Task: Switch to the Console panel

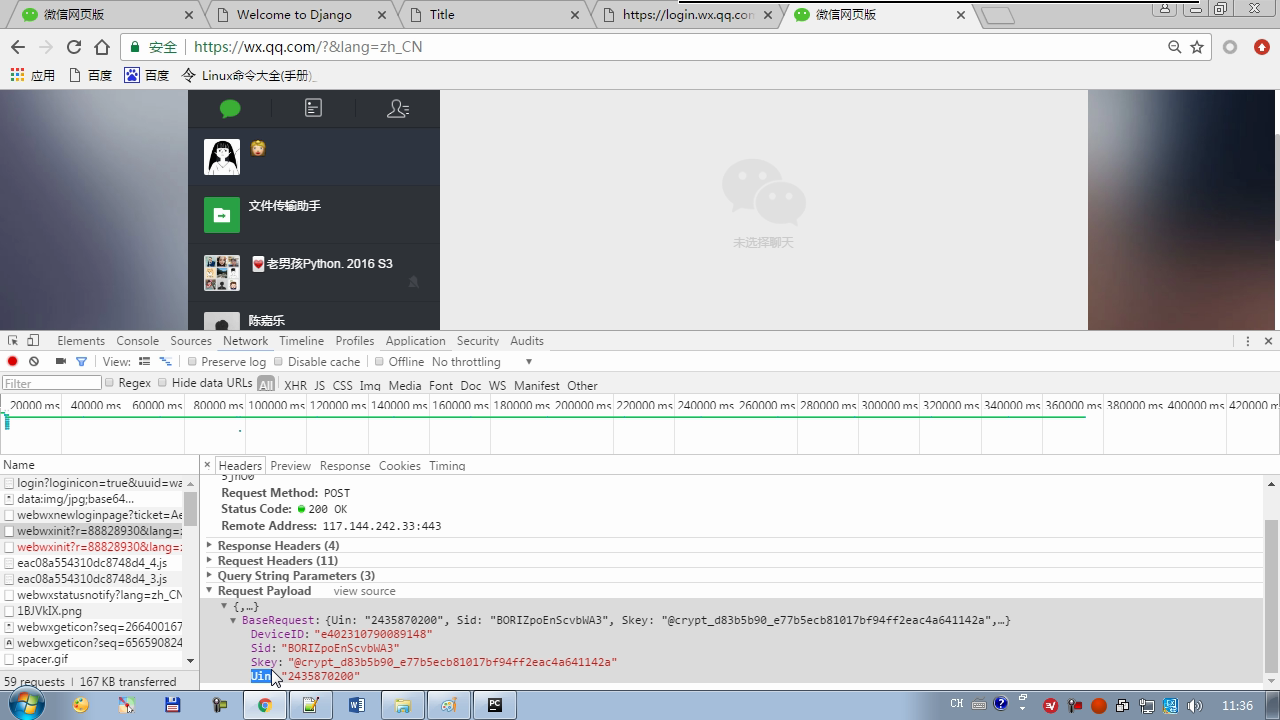Action: point(137,341)
